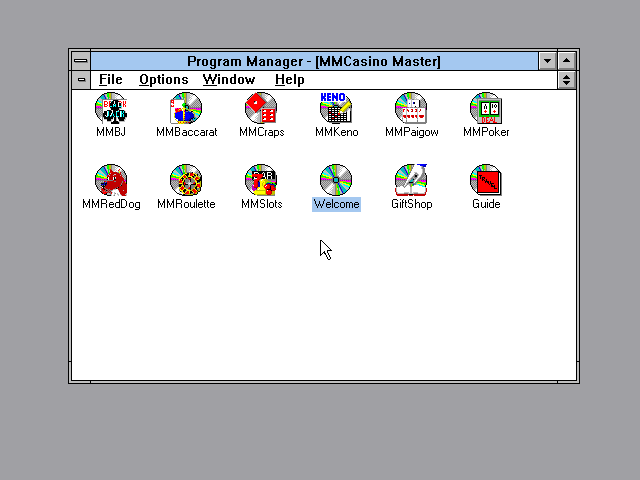Screen dimensions: 640x480
Task: Select the Guide book icon
Action: tap(486, 180)
